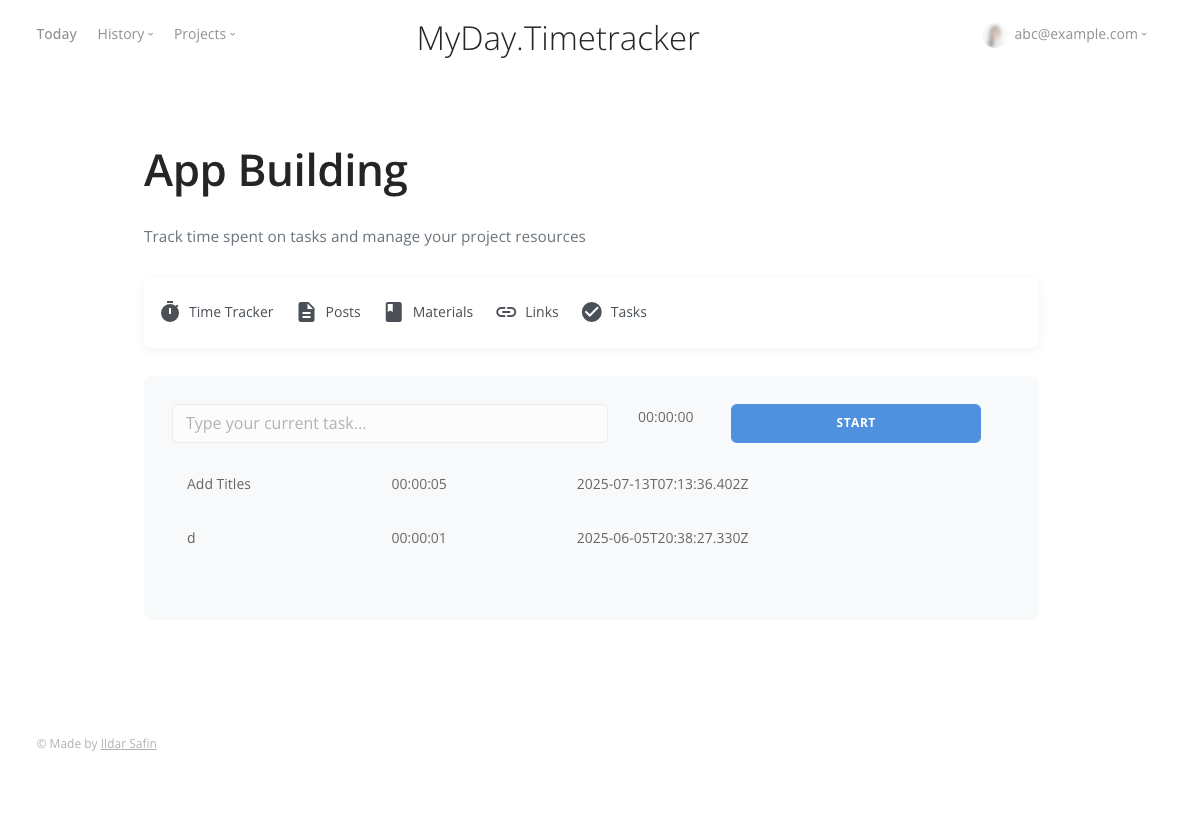Image resolution: width=1182 pixels, height=820 pixels.
Task: Click the 00:00:00 timer display
Action: [665, 417]
